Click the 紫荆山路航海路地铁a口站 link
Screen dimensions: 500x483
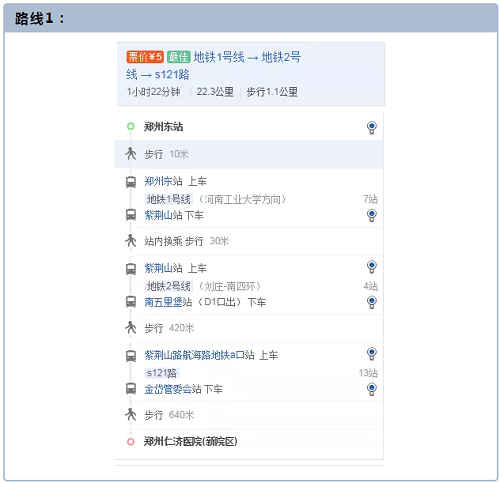[x=199, y=355]
